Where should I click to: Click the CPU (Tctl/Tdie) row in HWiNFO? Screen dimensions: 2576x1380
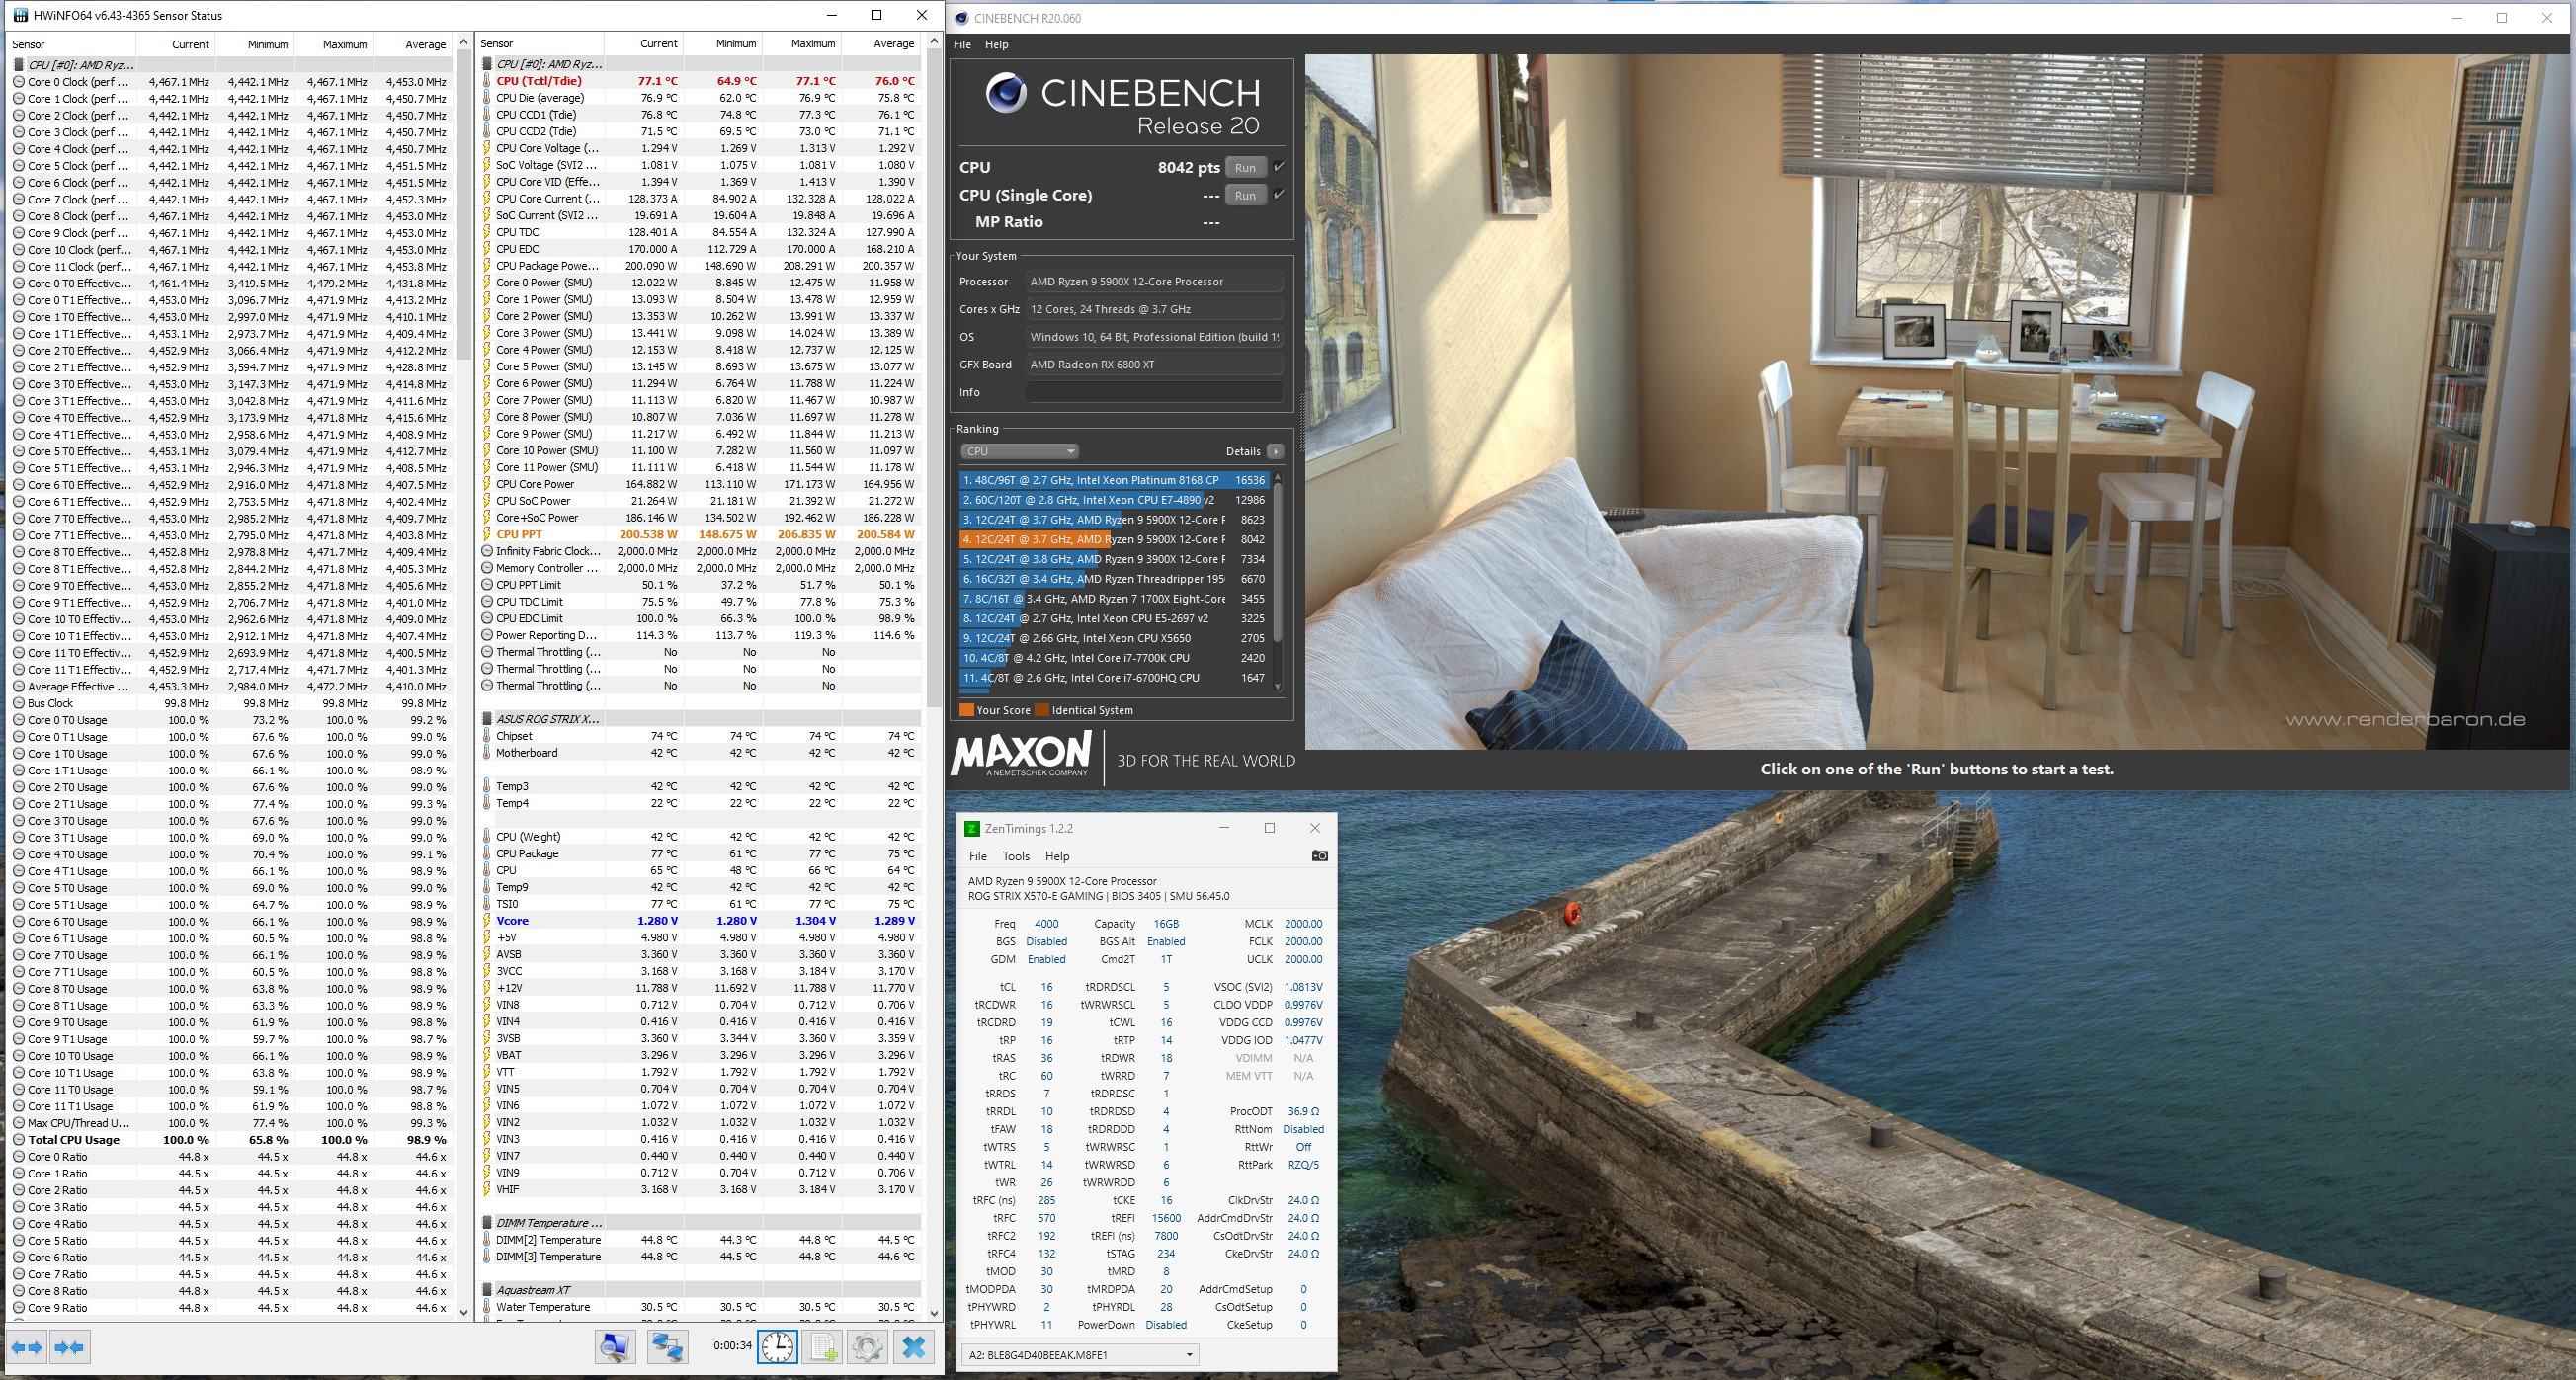pos(700,81)
